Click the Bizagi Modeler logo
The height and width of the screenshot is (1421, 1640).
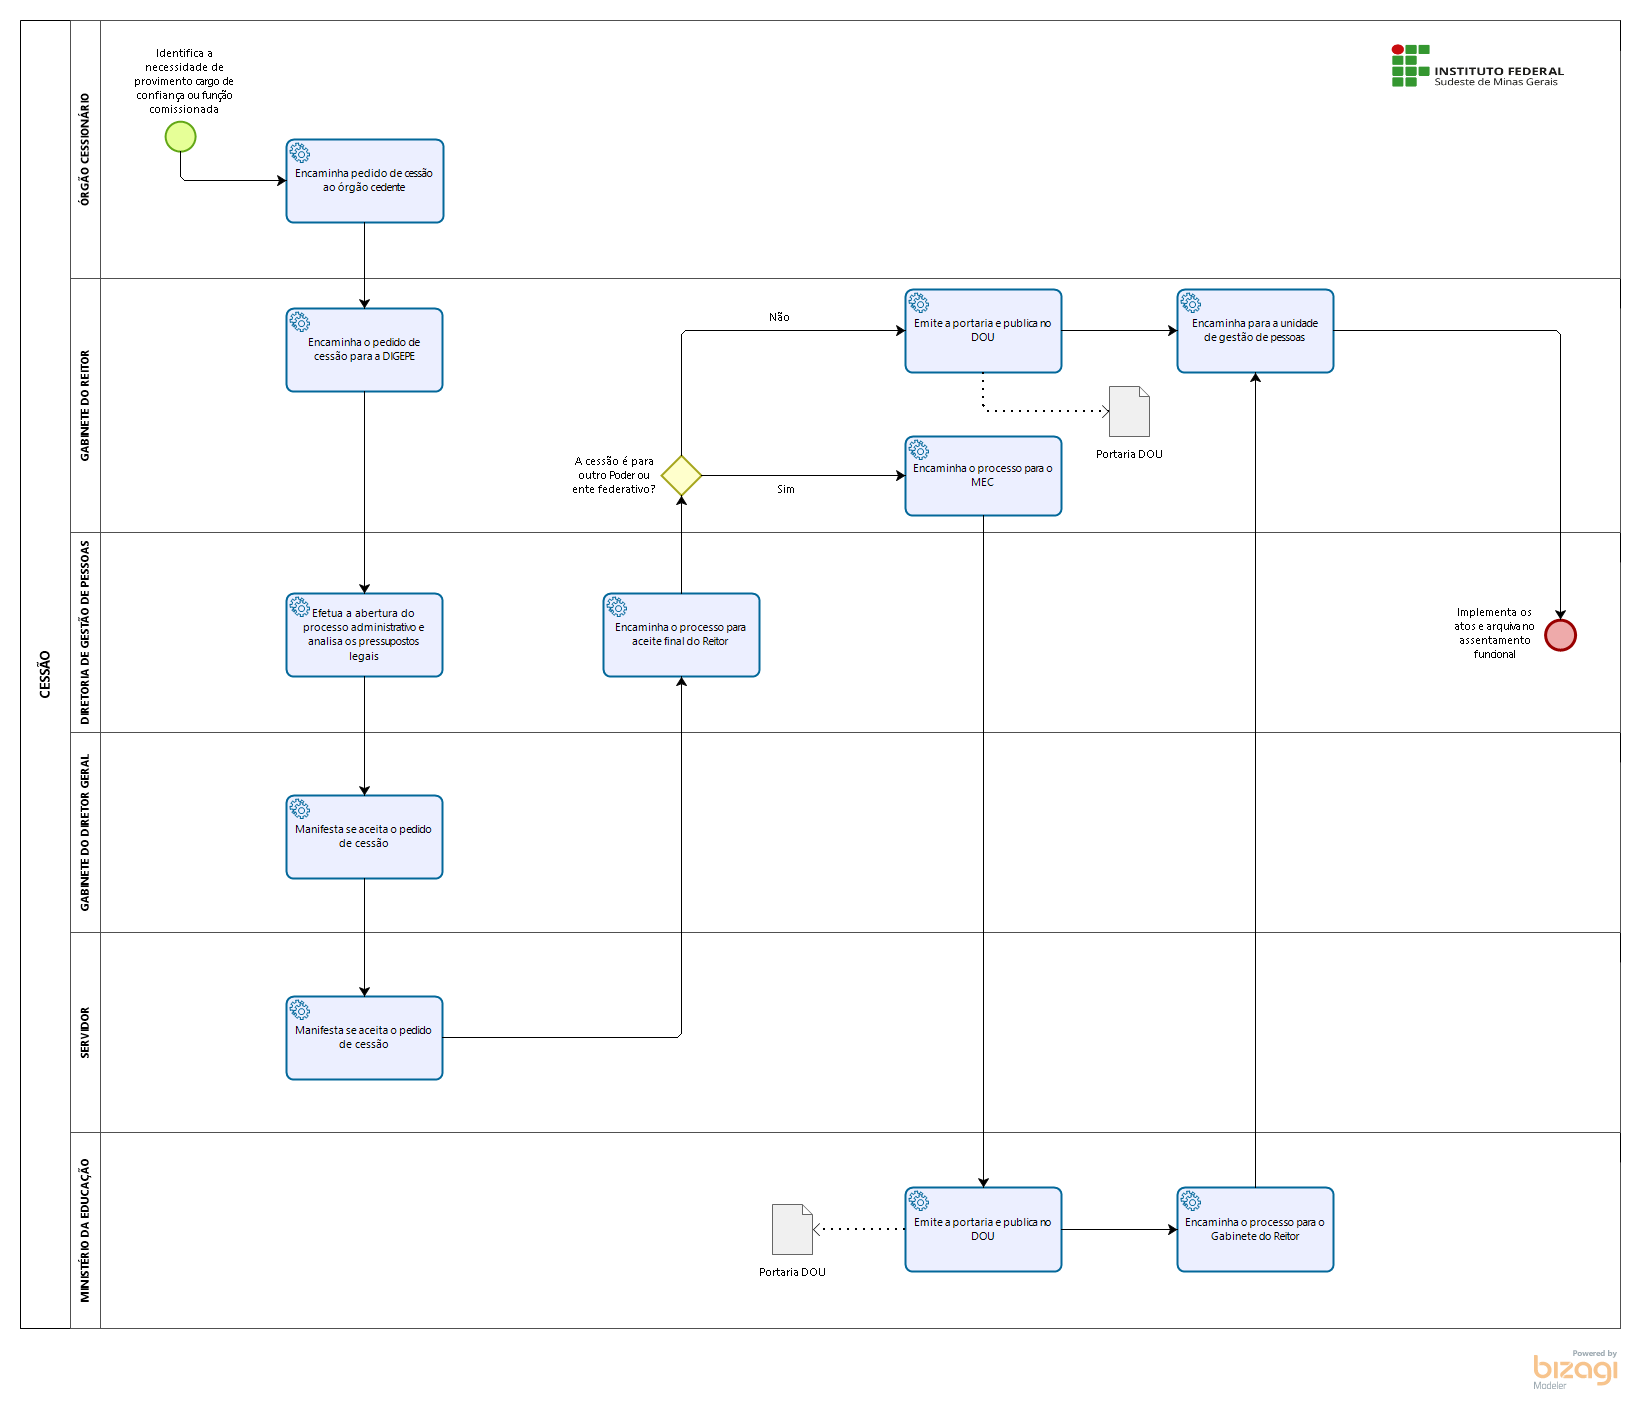[x=1575, y=1369]
